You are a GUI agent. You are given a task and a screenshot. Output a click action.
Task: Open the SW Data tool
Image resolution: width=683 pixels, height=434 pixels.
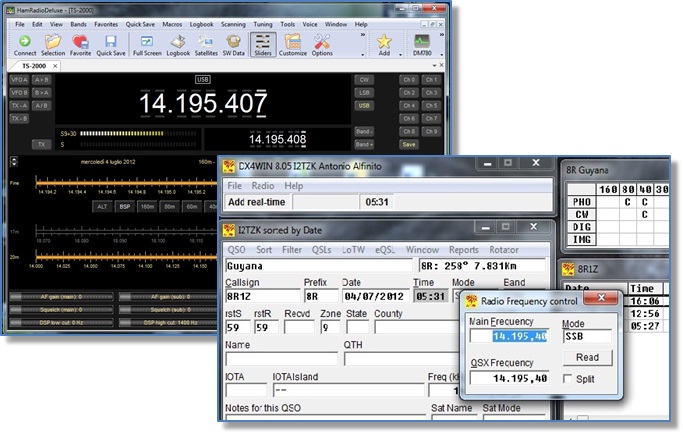pyautogui.click(x=233, y=45)
